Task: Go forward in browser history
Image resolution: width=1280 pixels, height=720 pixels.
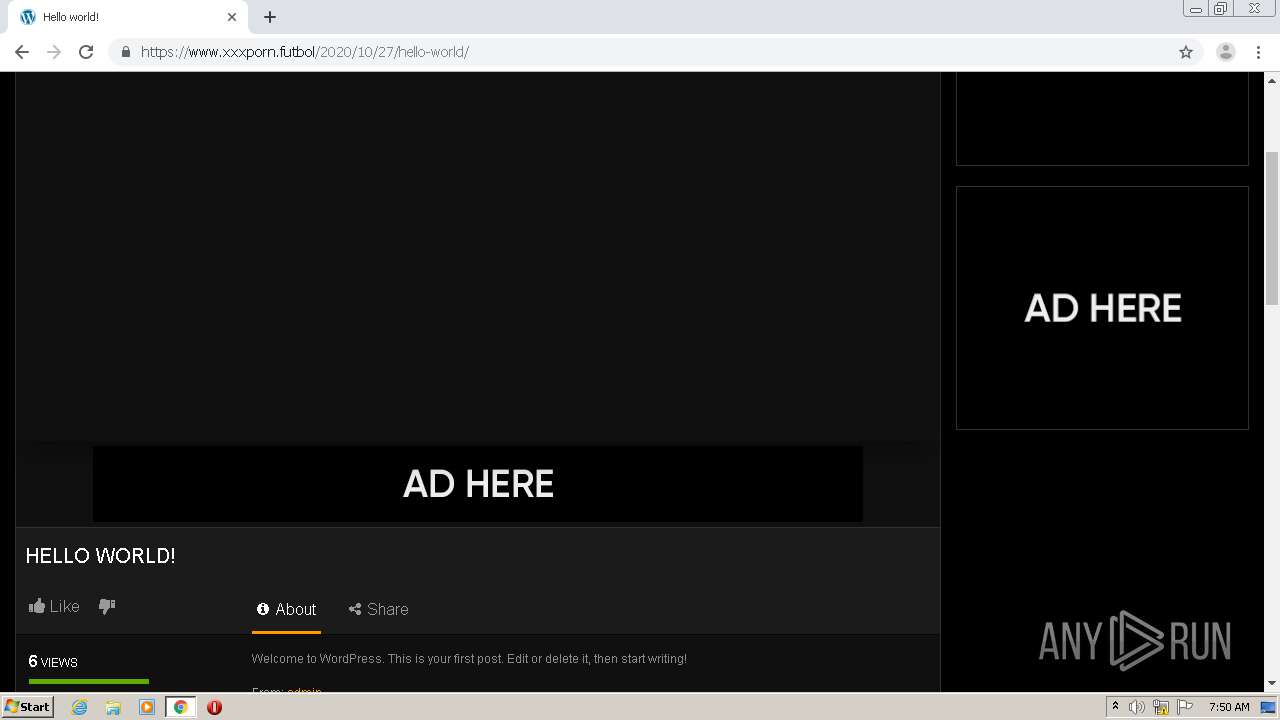Action: coord(54,52)
